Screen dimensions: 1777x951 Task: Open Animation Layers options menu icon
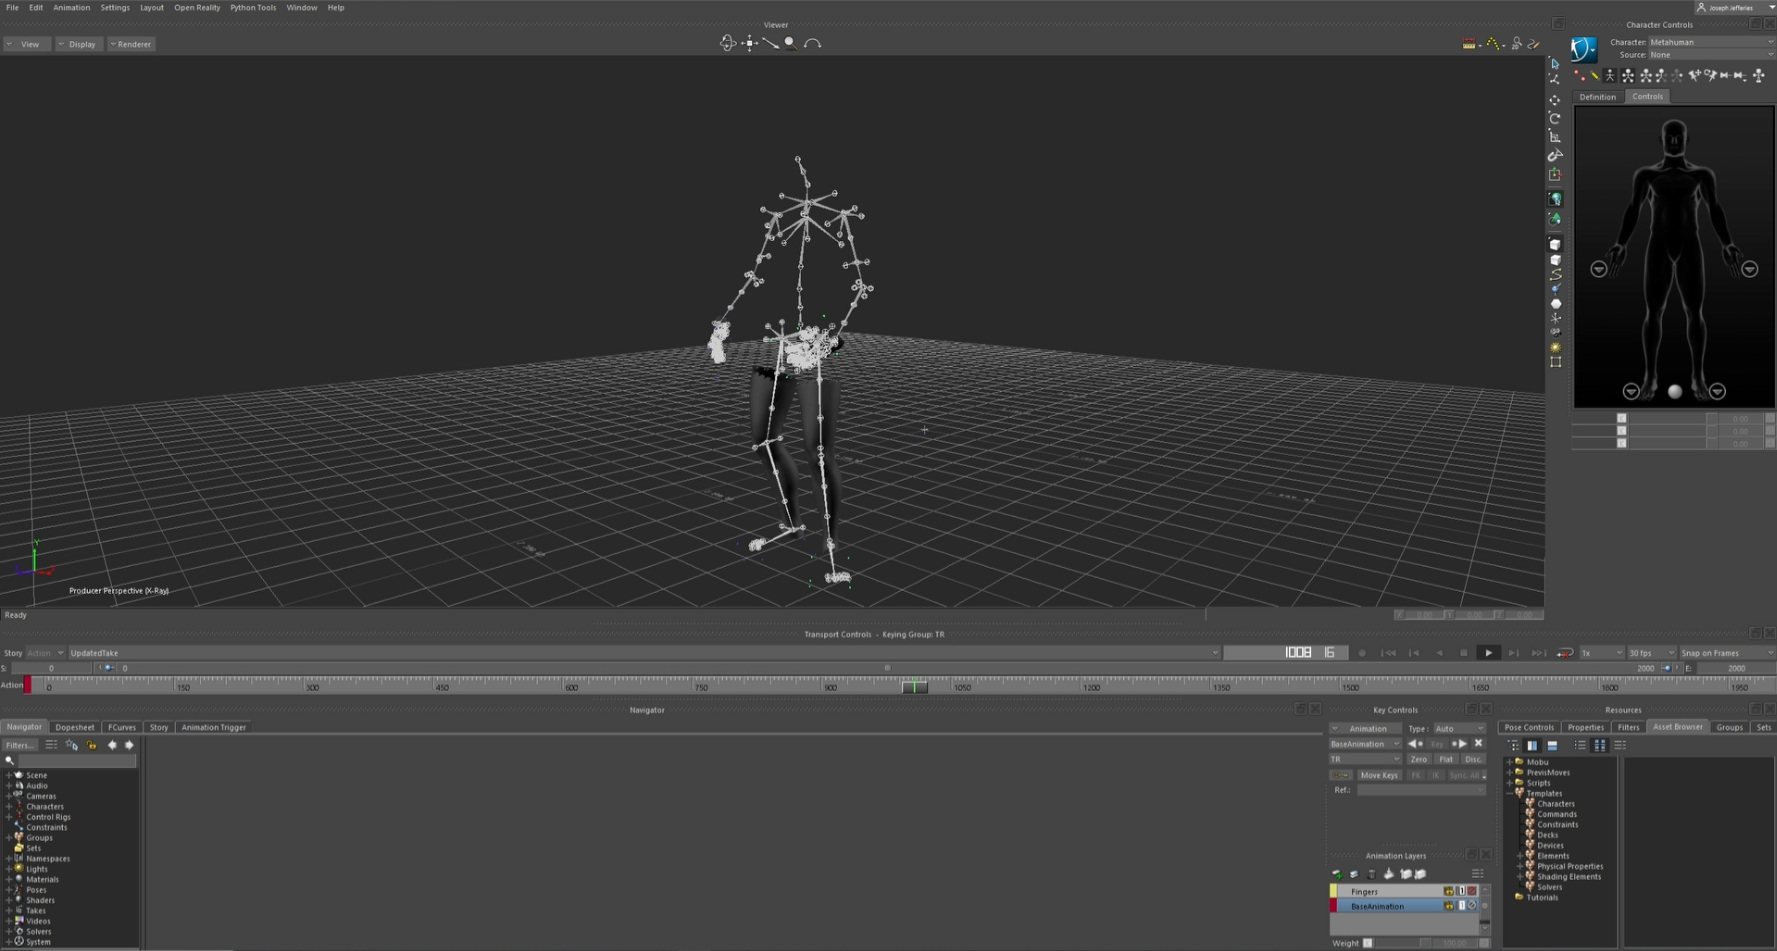pos(1477,874)
